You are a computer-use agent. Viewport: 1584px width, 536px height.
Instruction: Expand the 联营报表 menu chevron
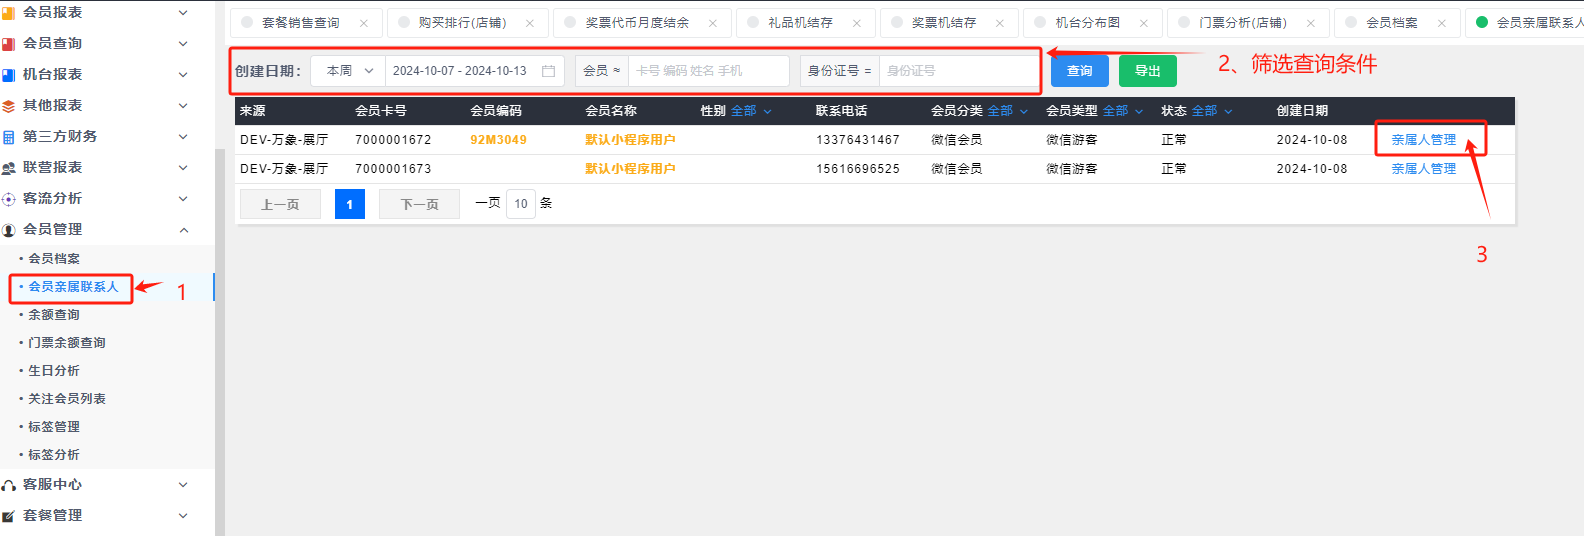(x=183, y=168)
